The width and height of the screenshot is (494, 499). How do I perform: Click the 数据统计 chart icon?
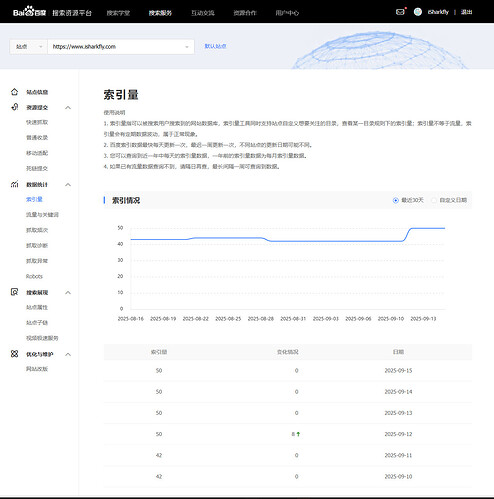click(x=14, y=184)
